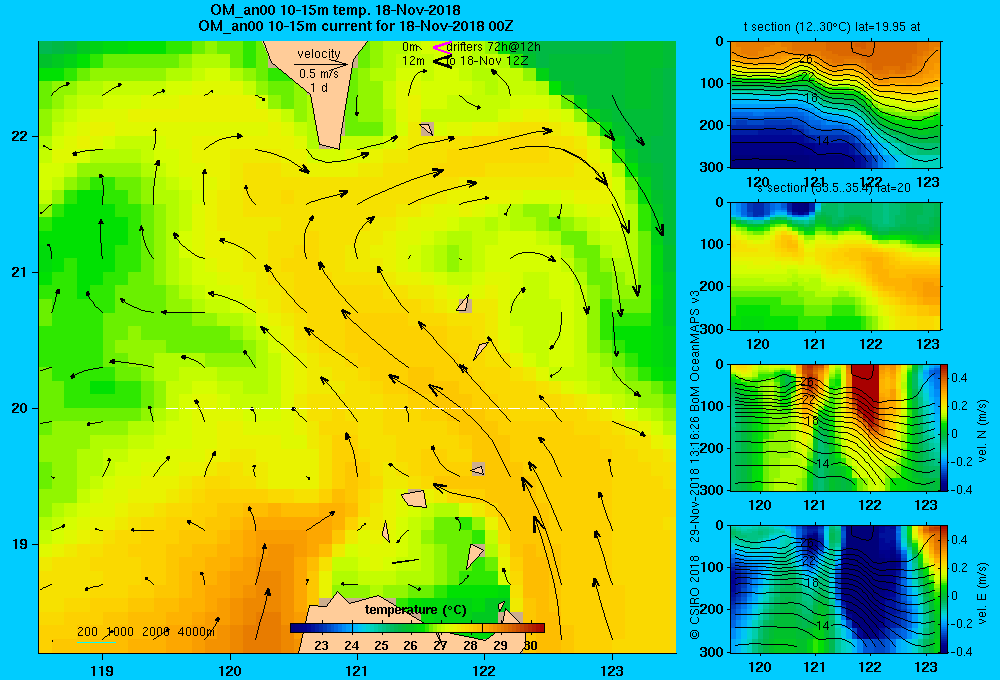1000x680 pixels.
Task: Click the main temperature colorbar
Action: (417, 628)
